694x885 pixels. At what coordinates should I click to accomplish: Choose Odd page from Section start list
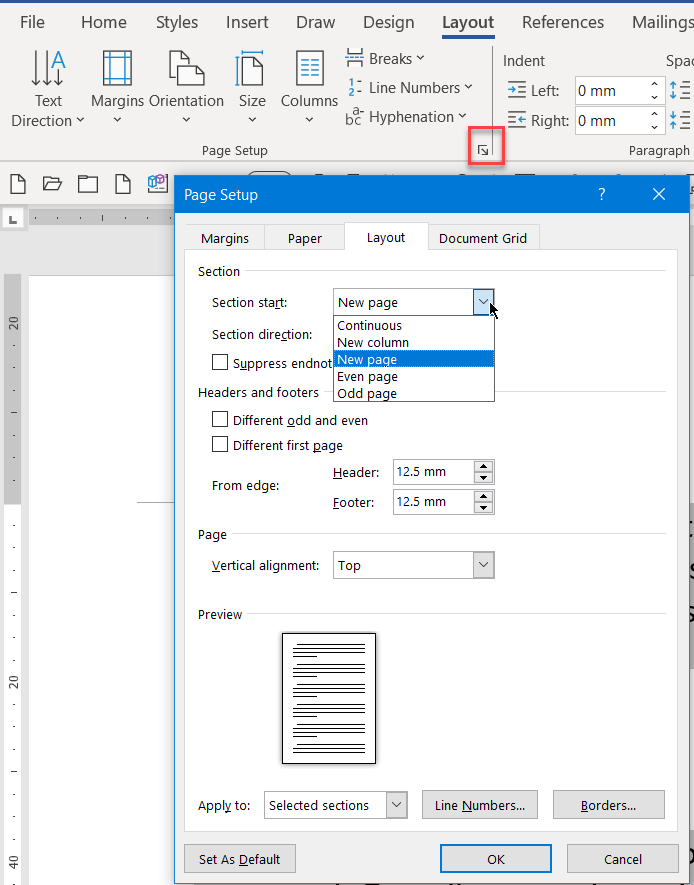(x=414, y=393)
